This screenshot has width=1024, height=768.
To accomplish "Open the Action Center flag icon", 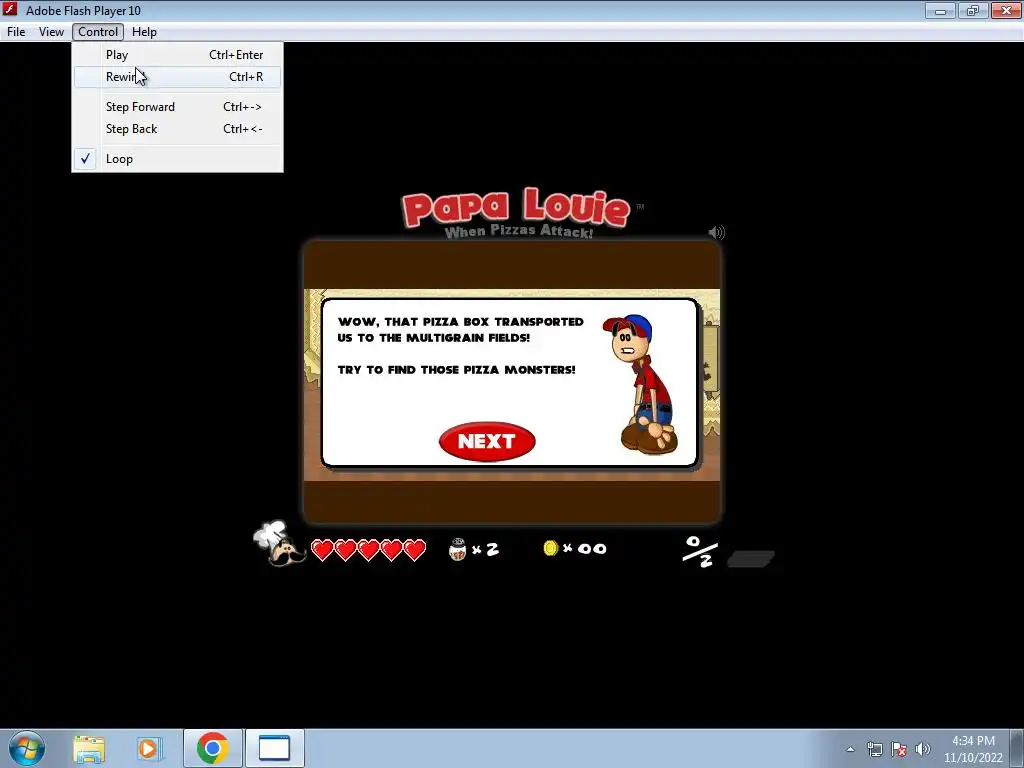I will click(899, 749).
